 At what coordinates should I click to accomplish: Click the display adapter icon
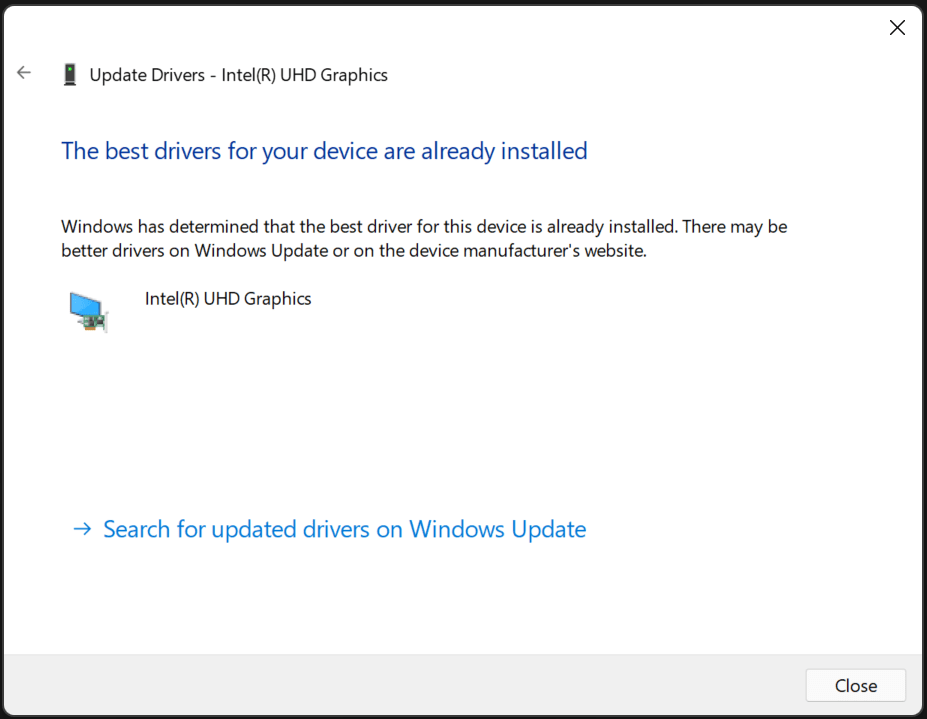(88, 311)
